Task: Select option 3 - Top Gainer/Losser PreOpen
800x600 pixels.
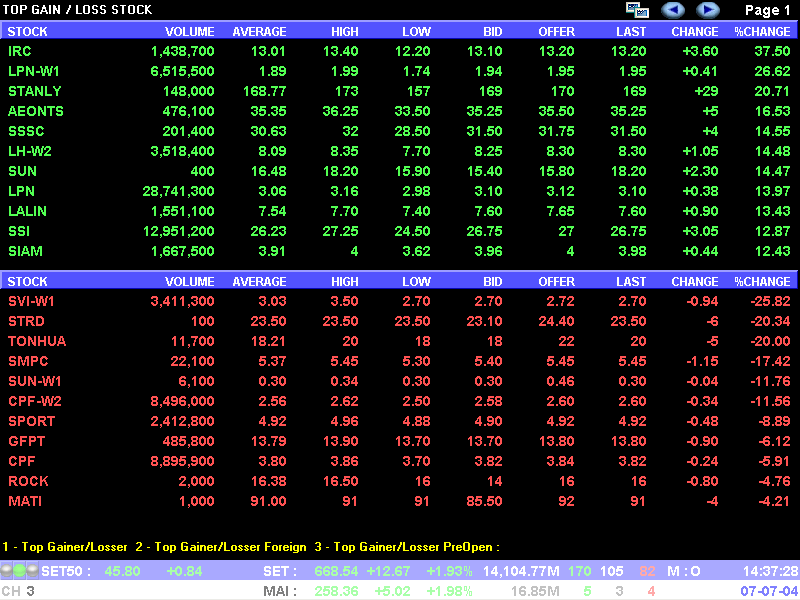Action: [x=407, y=547]
